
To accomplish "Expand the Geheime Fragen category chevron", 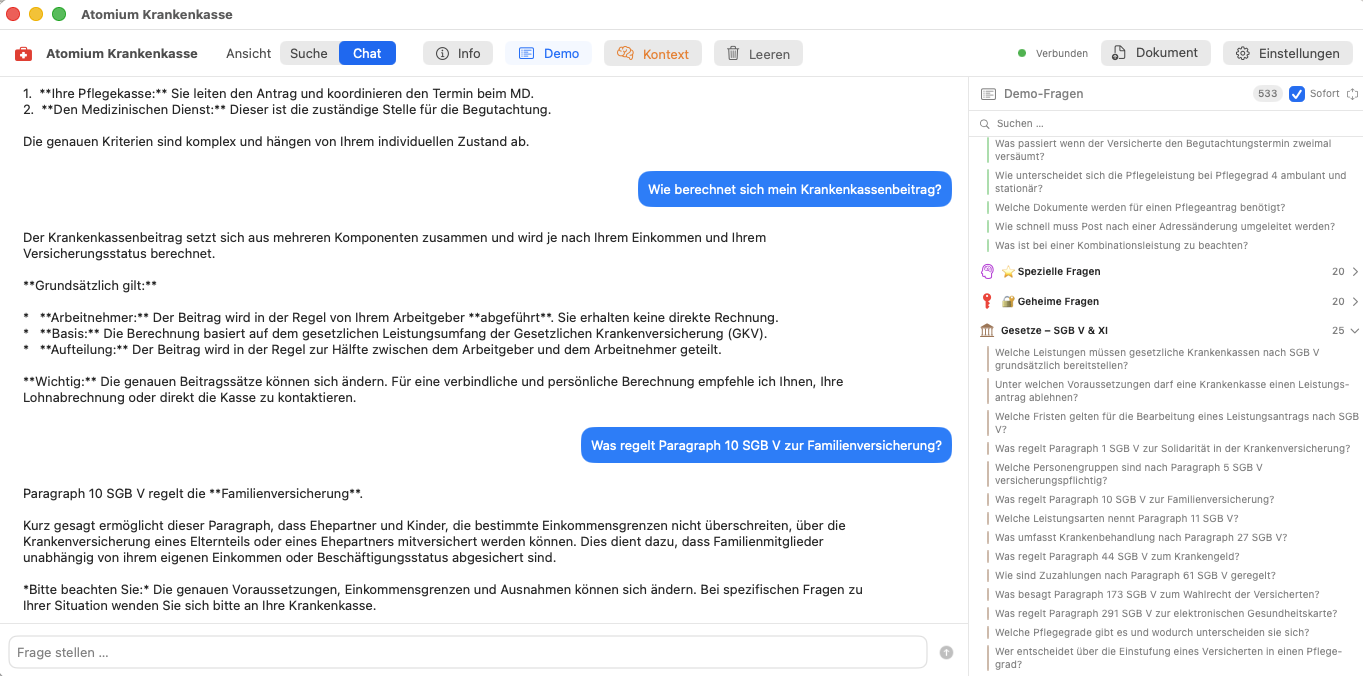I will (1355, 302).
